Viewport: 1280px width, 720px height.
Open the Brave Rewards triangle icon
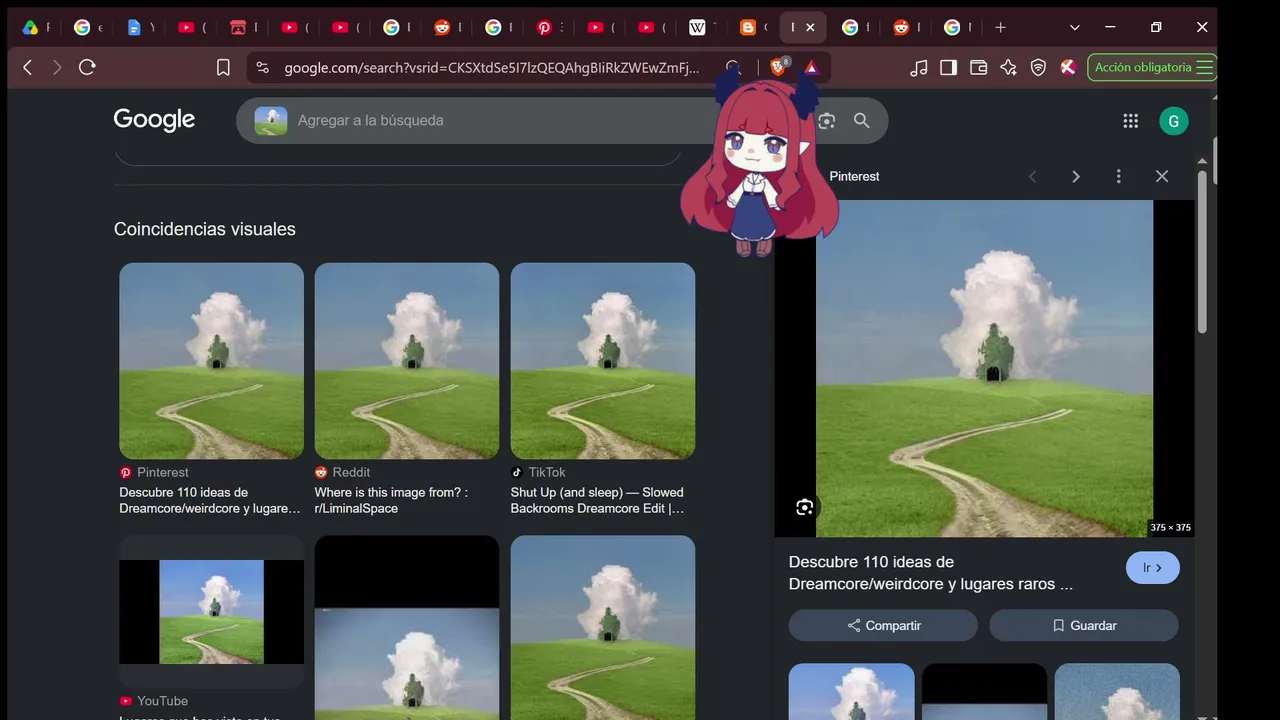[x=811, y=67]
